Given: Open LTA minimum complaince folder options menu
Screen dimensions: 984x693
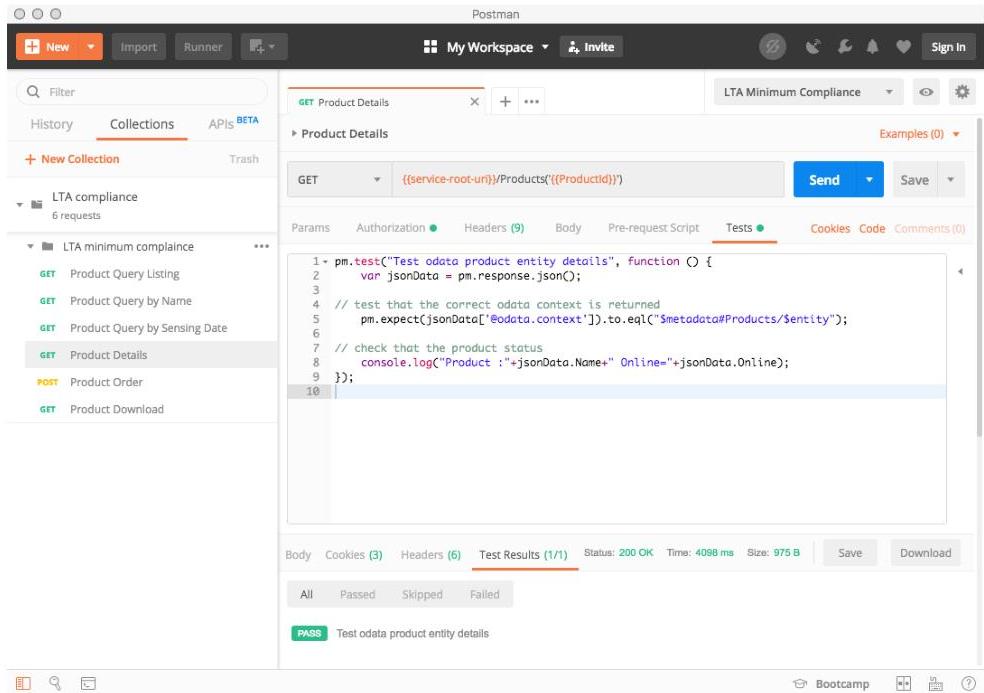Looking at the screenshot, I should click(262, 246).
